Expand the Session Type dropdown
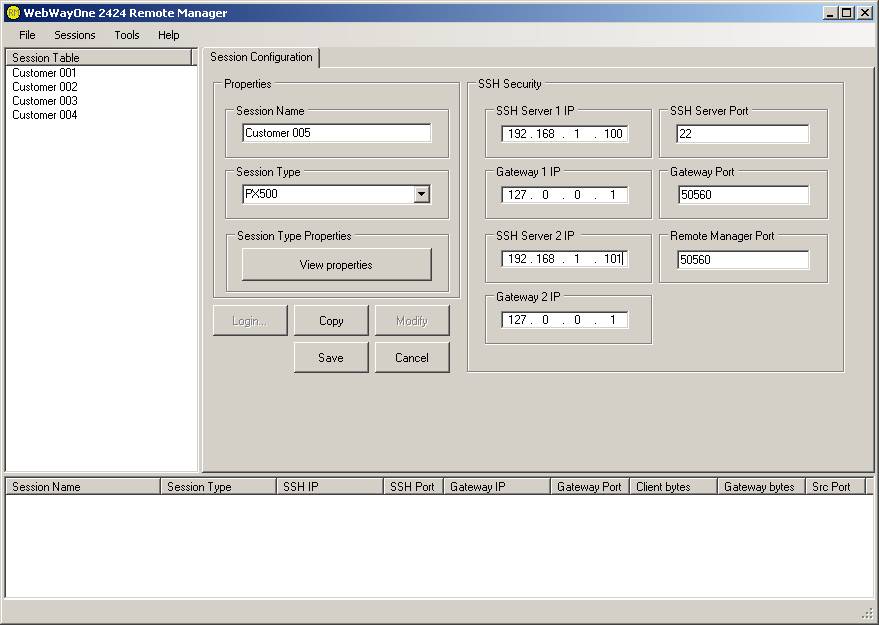 point(422,195)
